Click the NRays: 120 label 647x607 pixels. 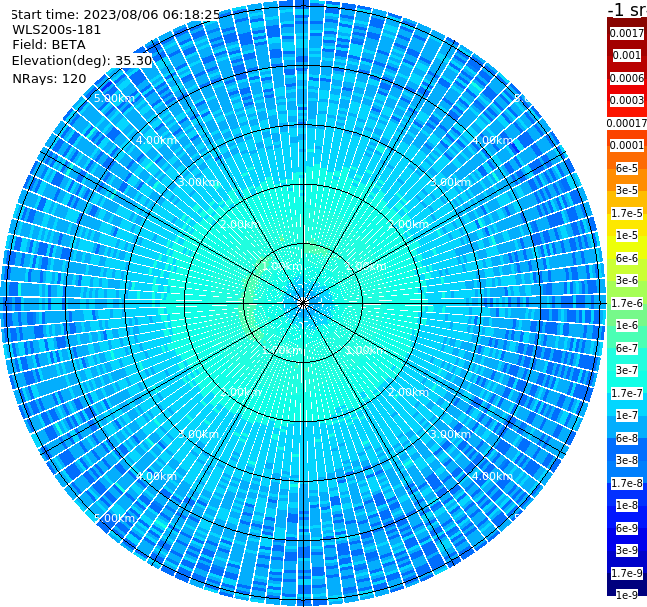click(49, 78)
